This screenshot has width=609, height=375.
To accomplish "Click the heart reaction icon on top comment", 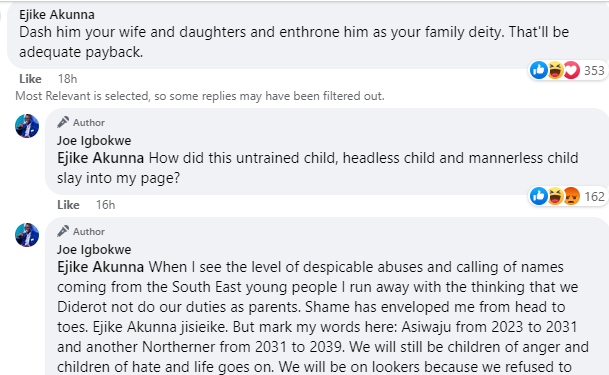I will 571,70.
